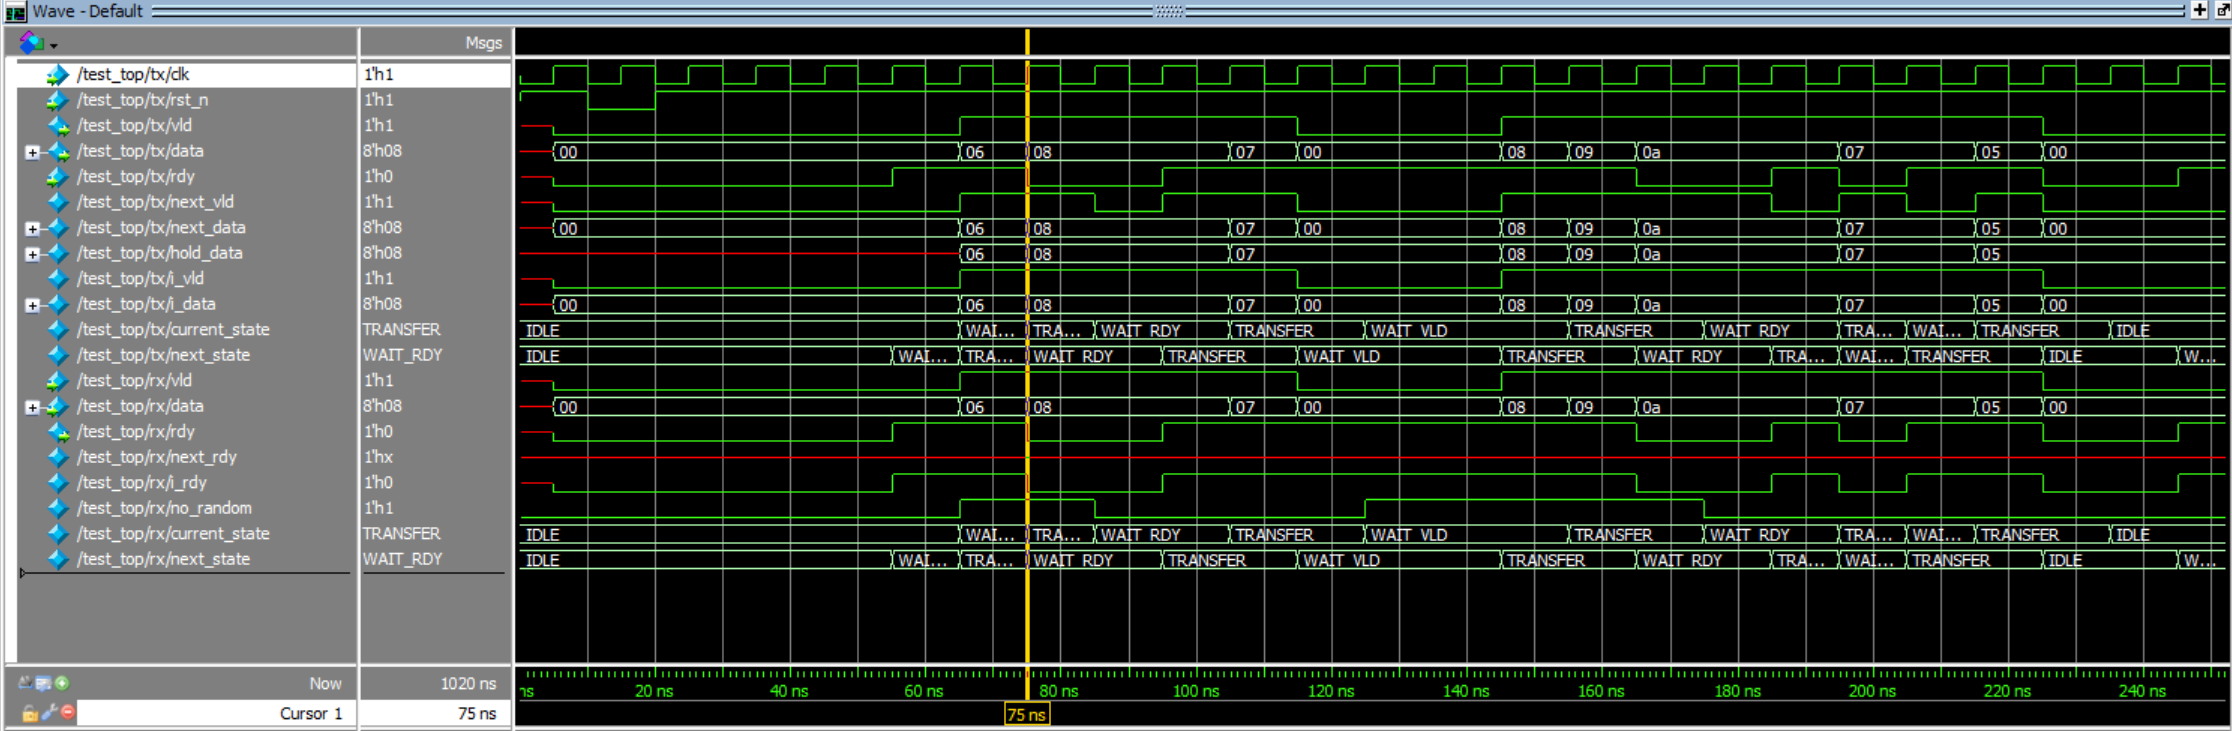Click the icon of /test_top/rx/i_rdy signal
The width and height of the screenshot is (2232, 731).
pos(58,482)
